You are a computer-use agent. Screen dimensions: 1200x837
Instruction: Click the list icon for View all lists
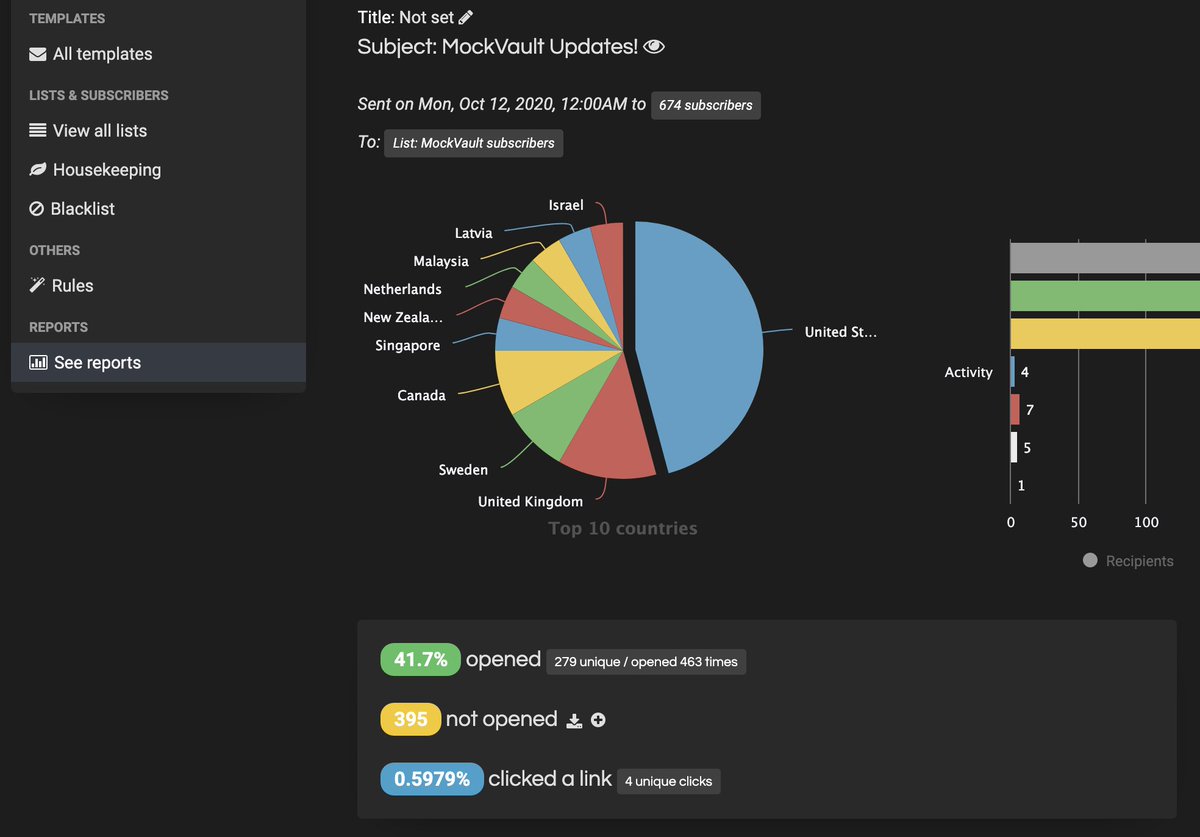point(38,131)
